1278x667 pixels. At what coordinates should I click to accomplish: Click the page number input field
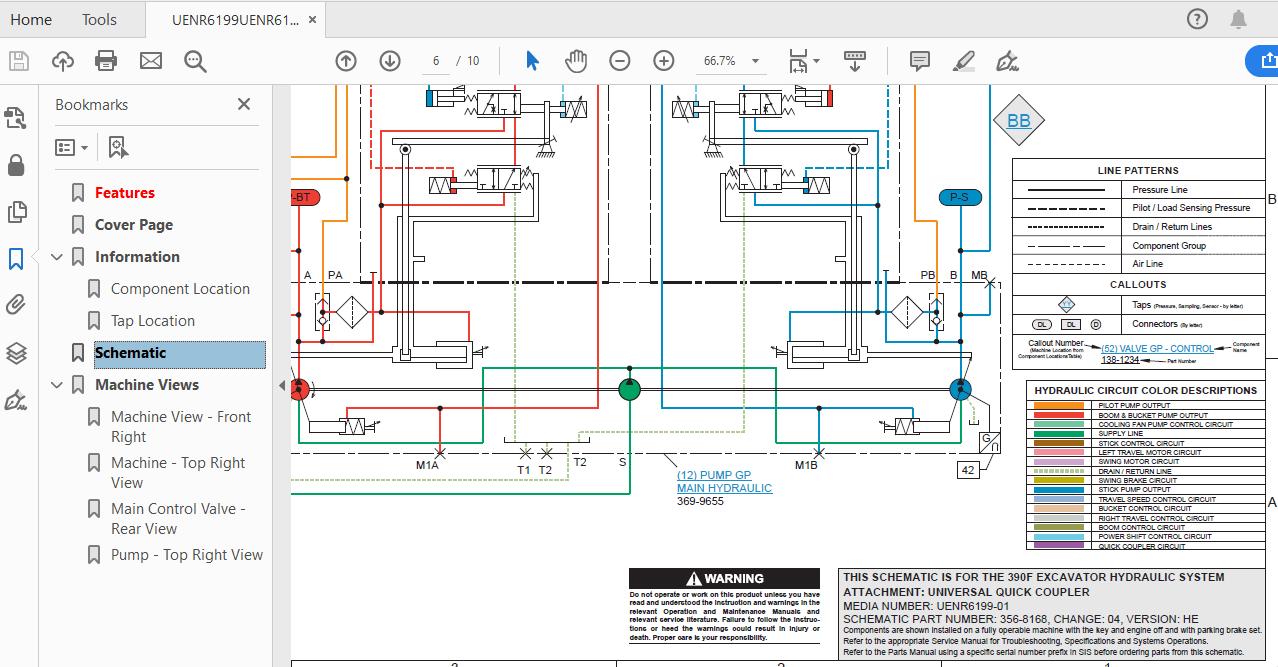[x=436, y=61]
